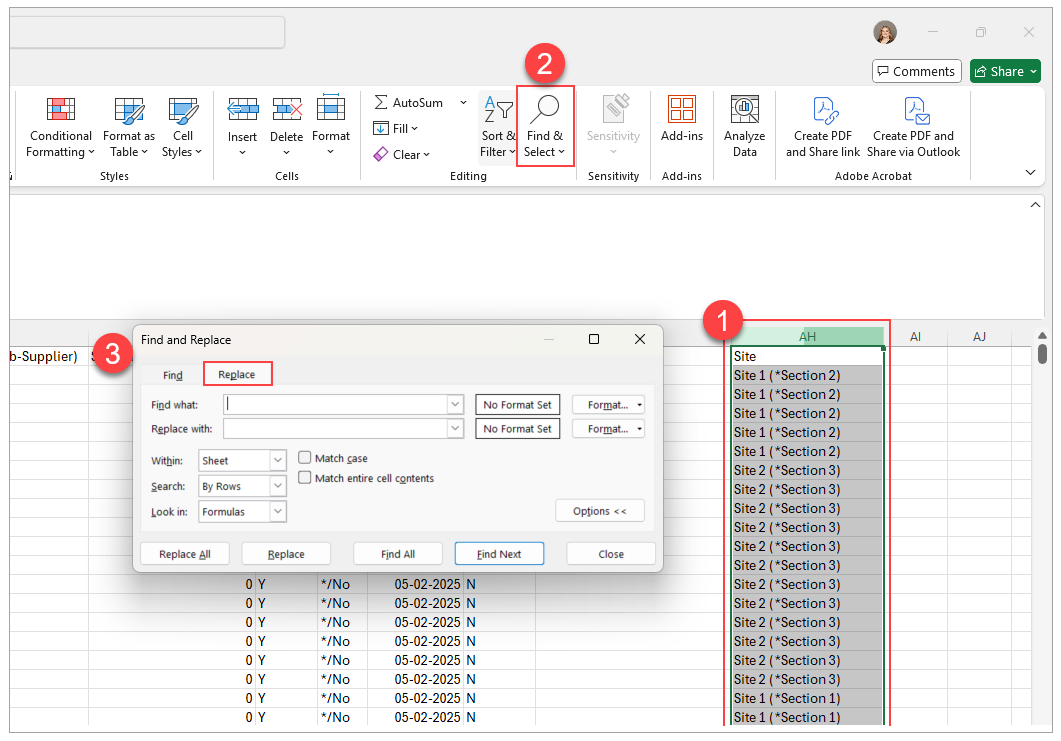This screenshot has width=1061, height=741.
Task: Click the Insert cells icon
Action: 242,110
